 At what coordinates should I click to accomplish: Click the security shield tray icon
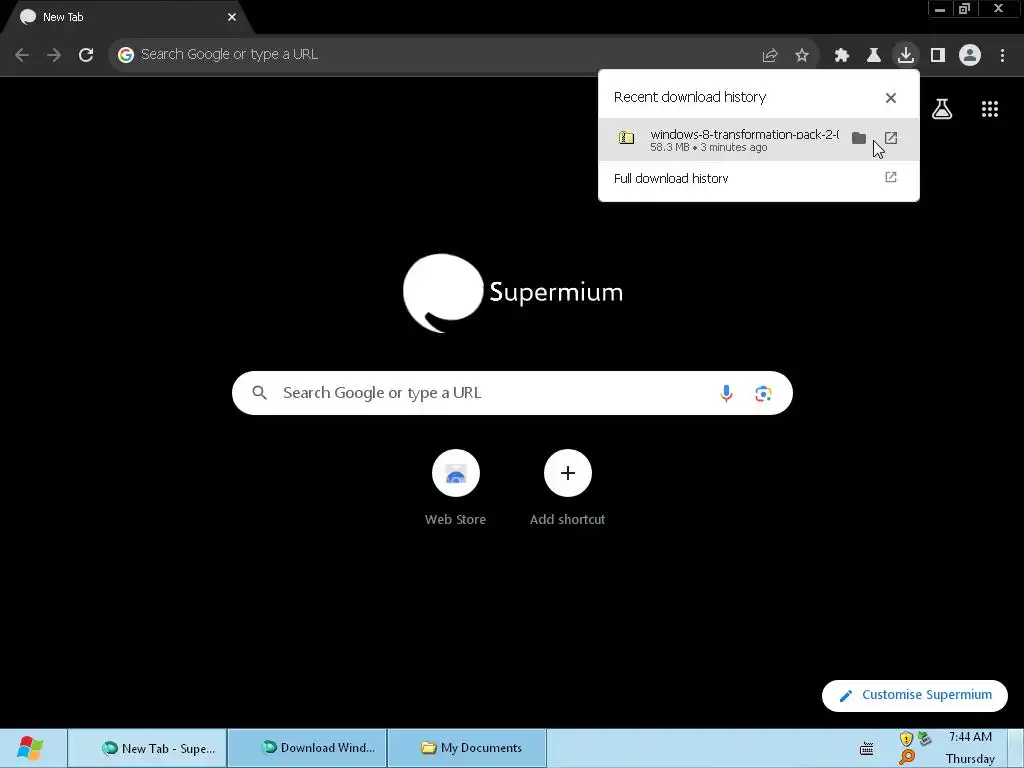[906, 739]
